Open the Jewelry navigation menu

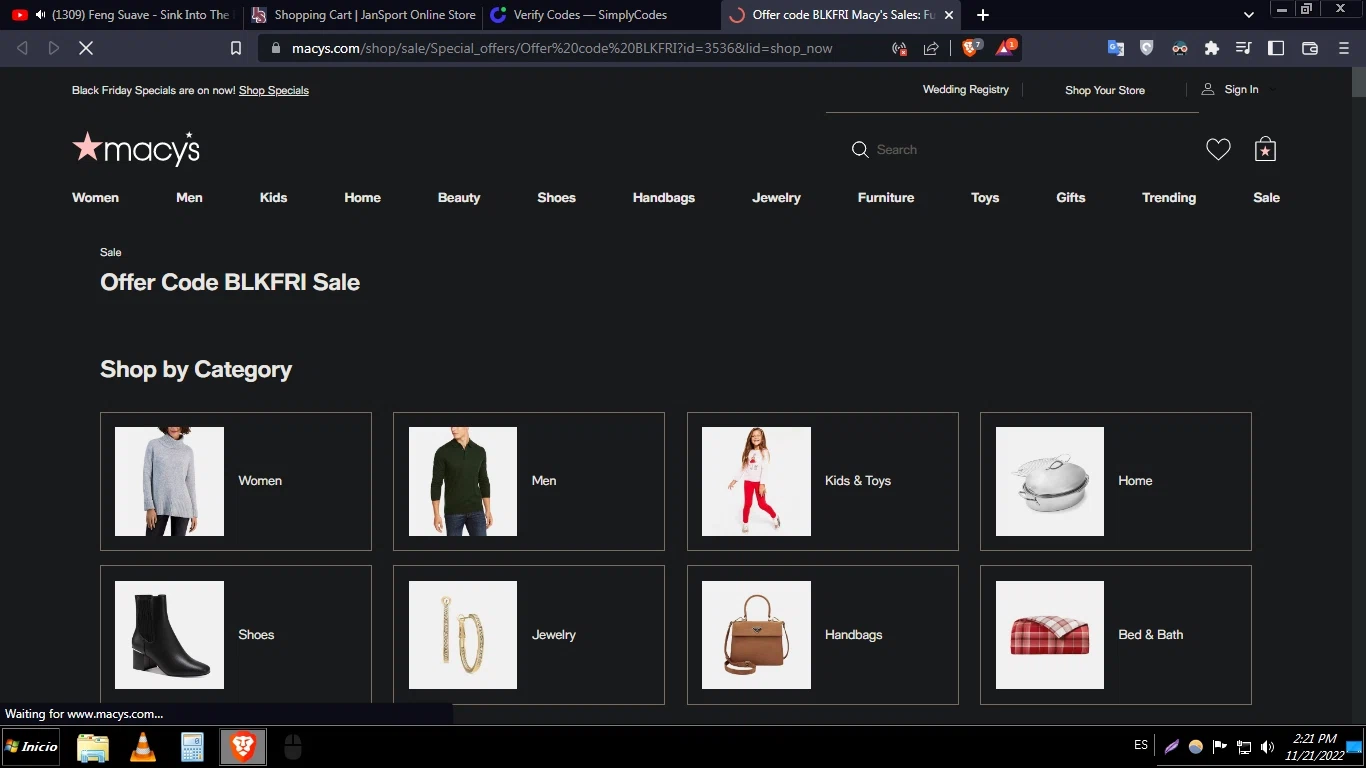776,198
